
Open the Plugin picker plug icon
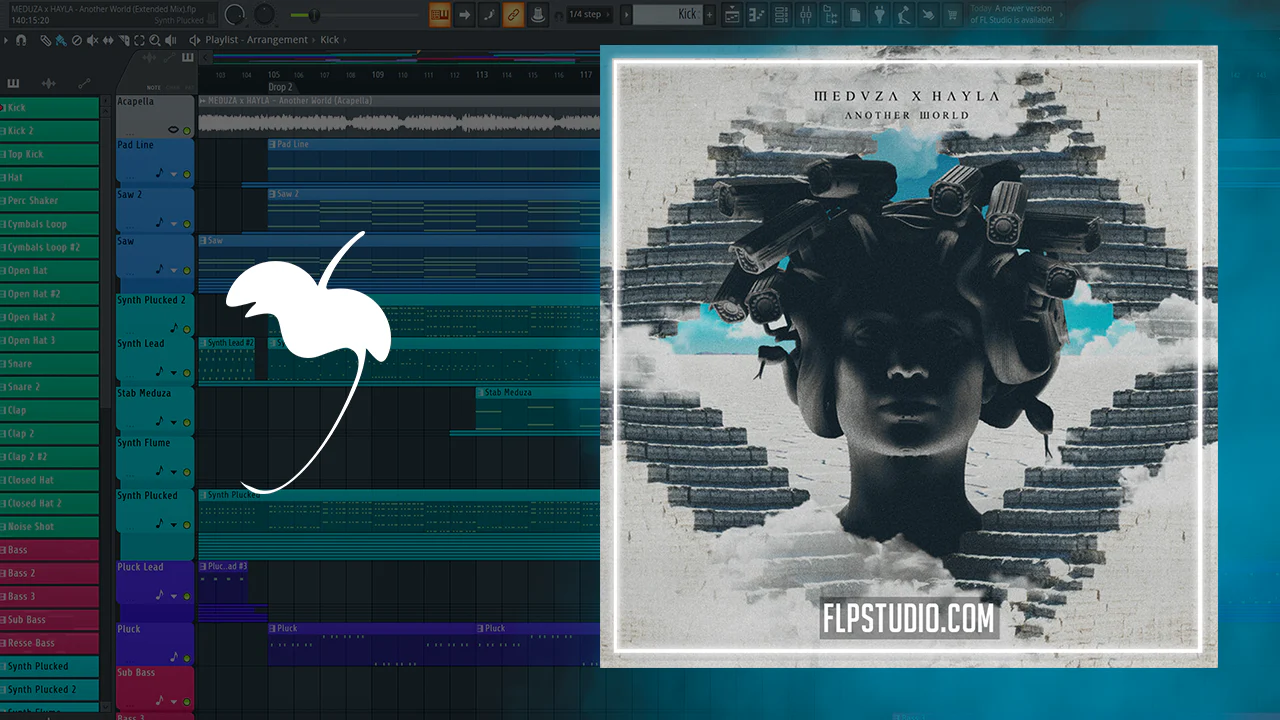pyautogui.click(x=879, y=14)
